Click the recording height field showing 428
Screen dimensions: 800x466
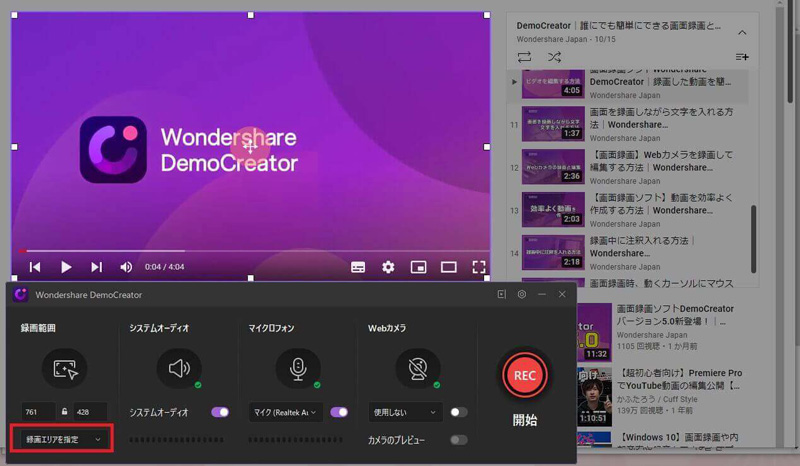(90, 411)
